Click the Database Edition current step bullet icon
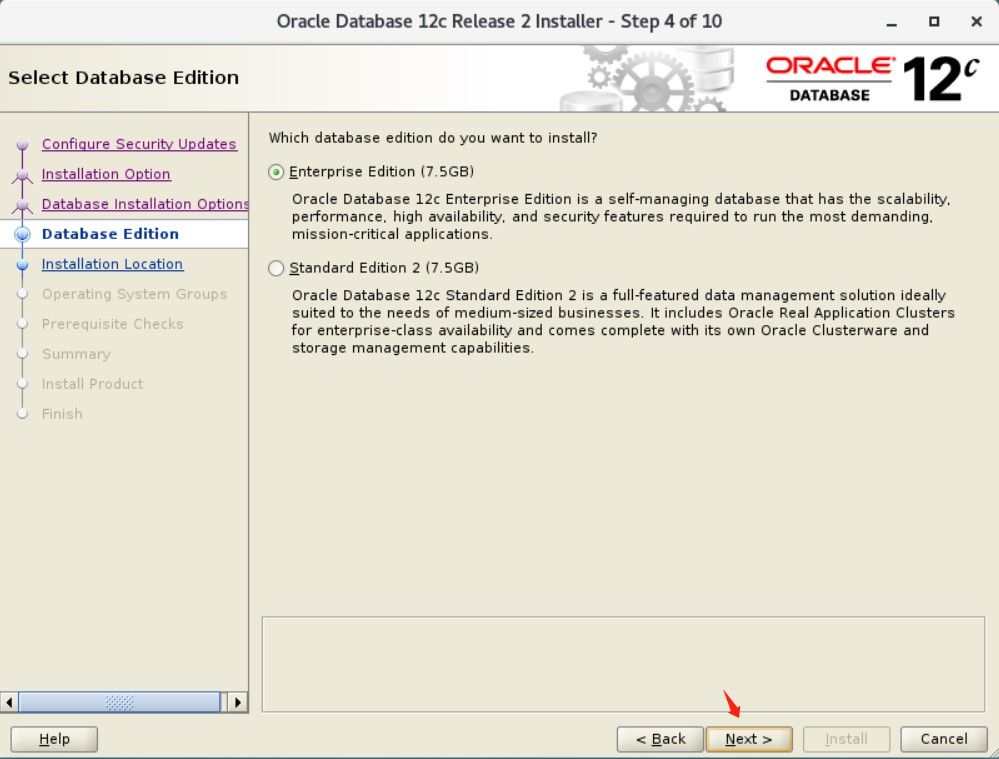This screenshot has height=759, width=999. click(22, 235)
